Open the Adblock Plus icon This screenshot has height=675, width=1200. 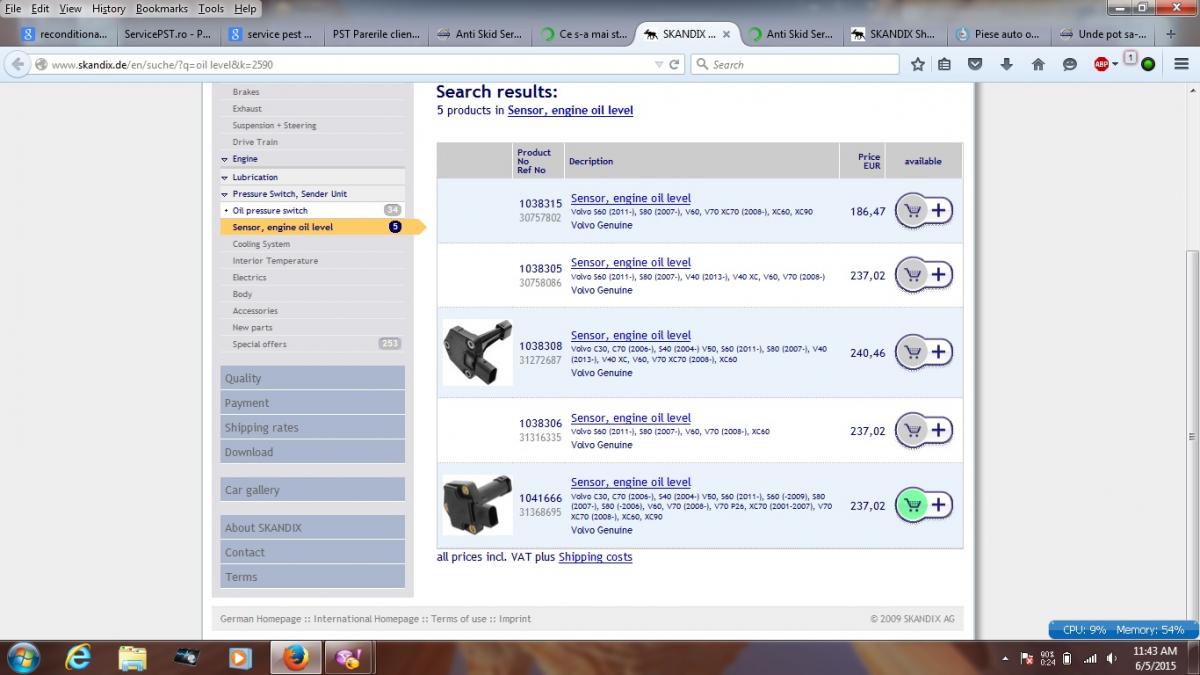point(1101,64)
